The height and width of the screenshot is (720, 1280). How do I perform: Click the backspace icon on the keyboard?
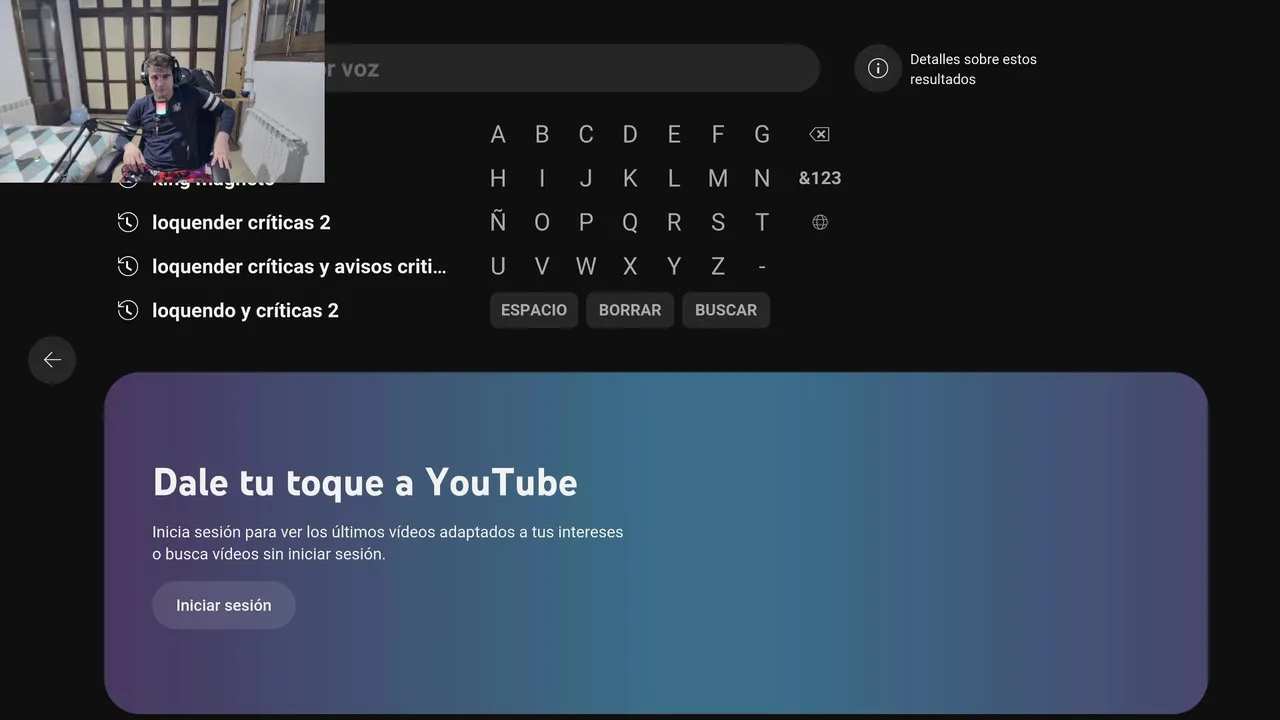(819, 134)
